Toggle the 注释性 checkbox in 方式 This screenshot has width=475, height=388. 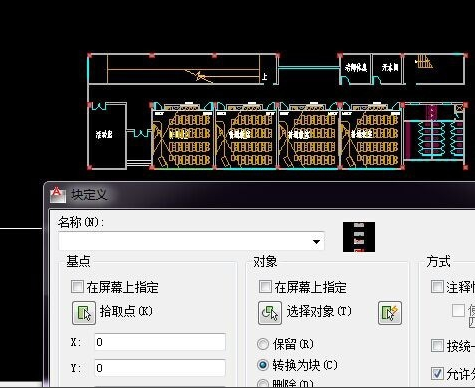[x=437, y=287]
